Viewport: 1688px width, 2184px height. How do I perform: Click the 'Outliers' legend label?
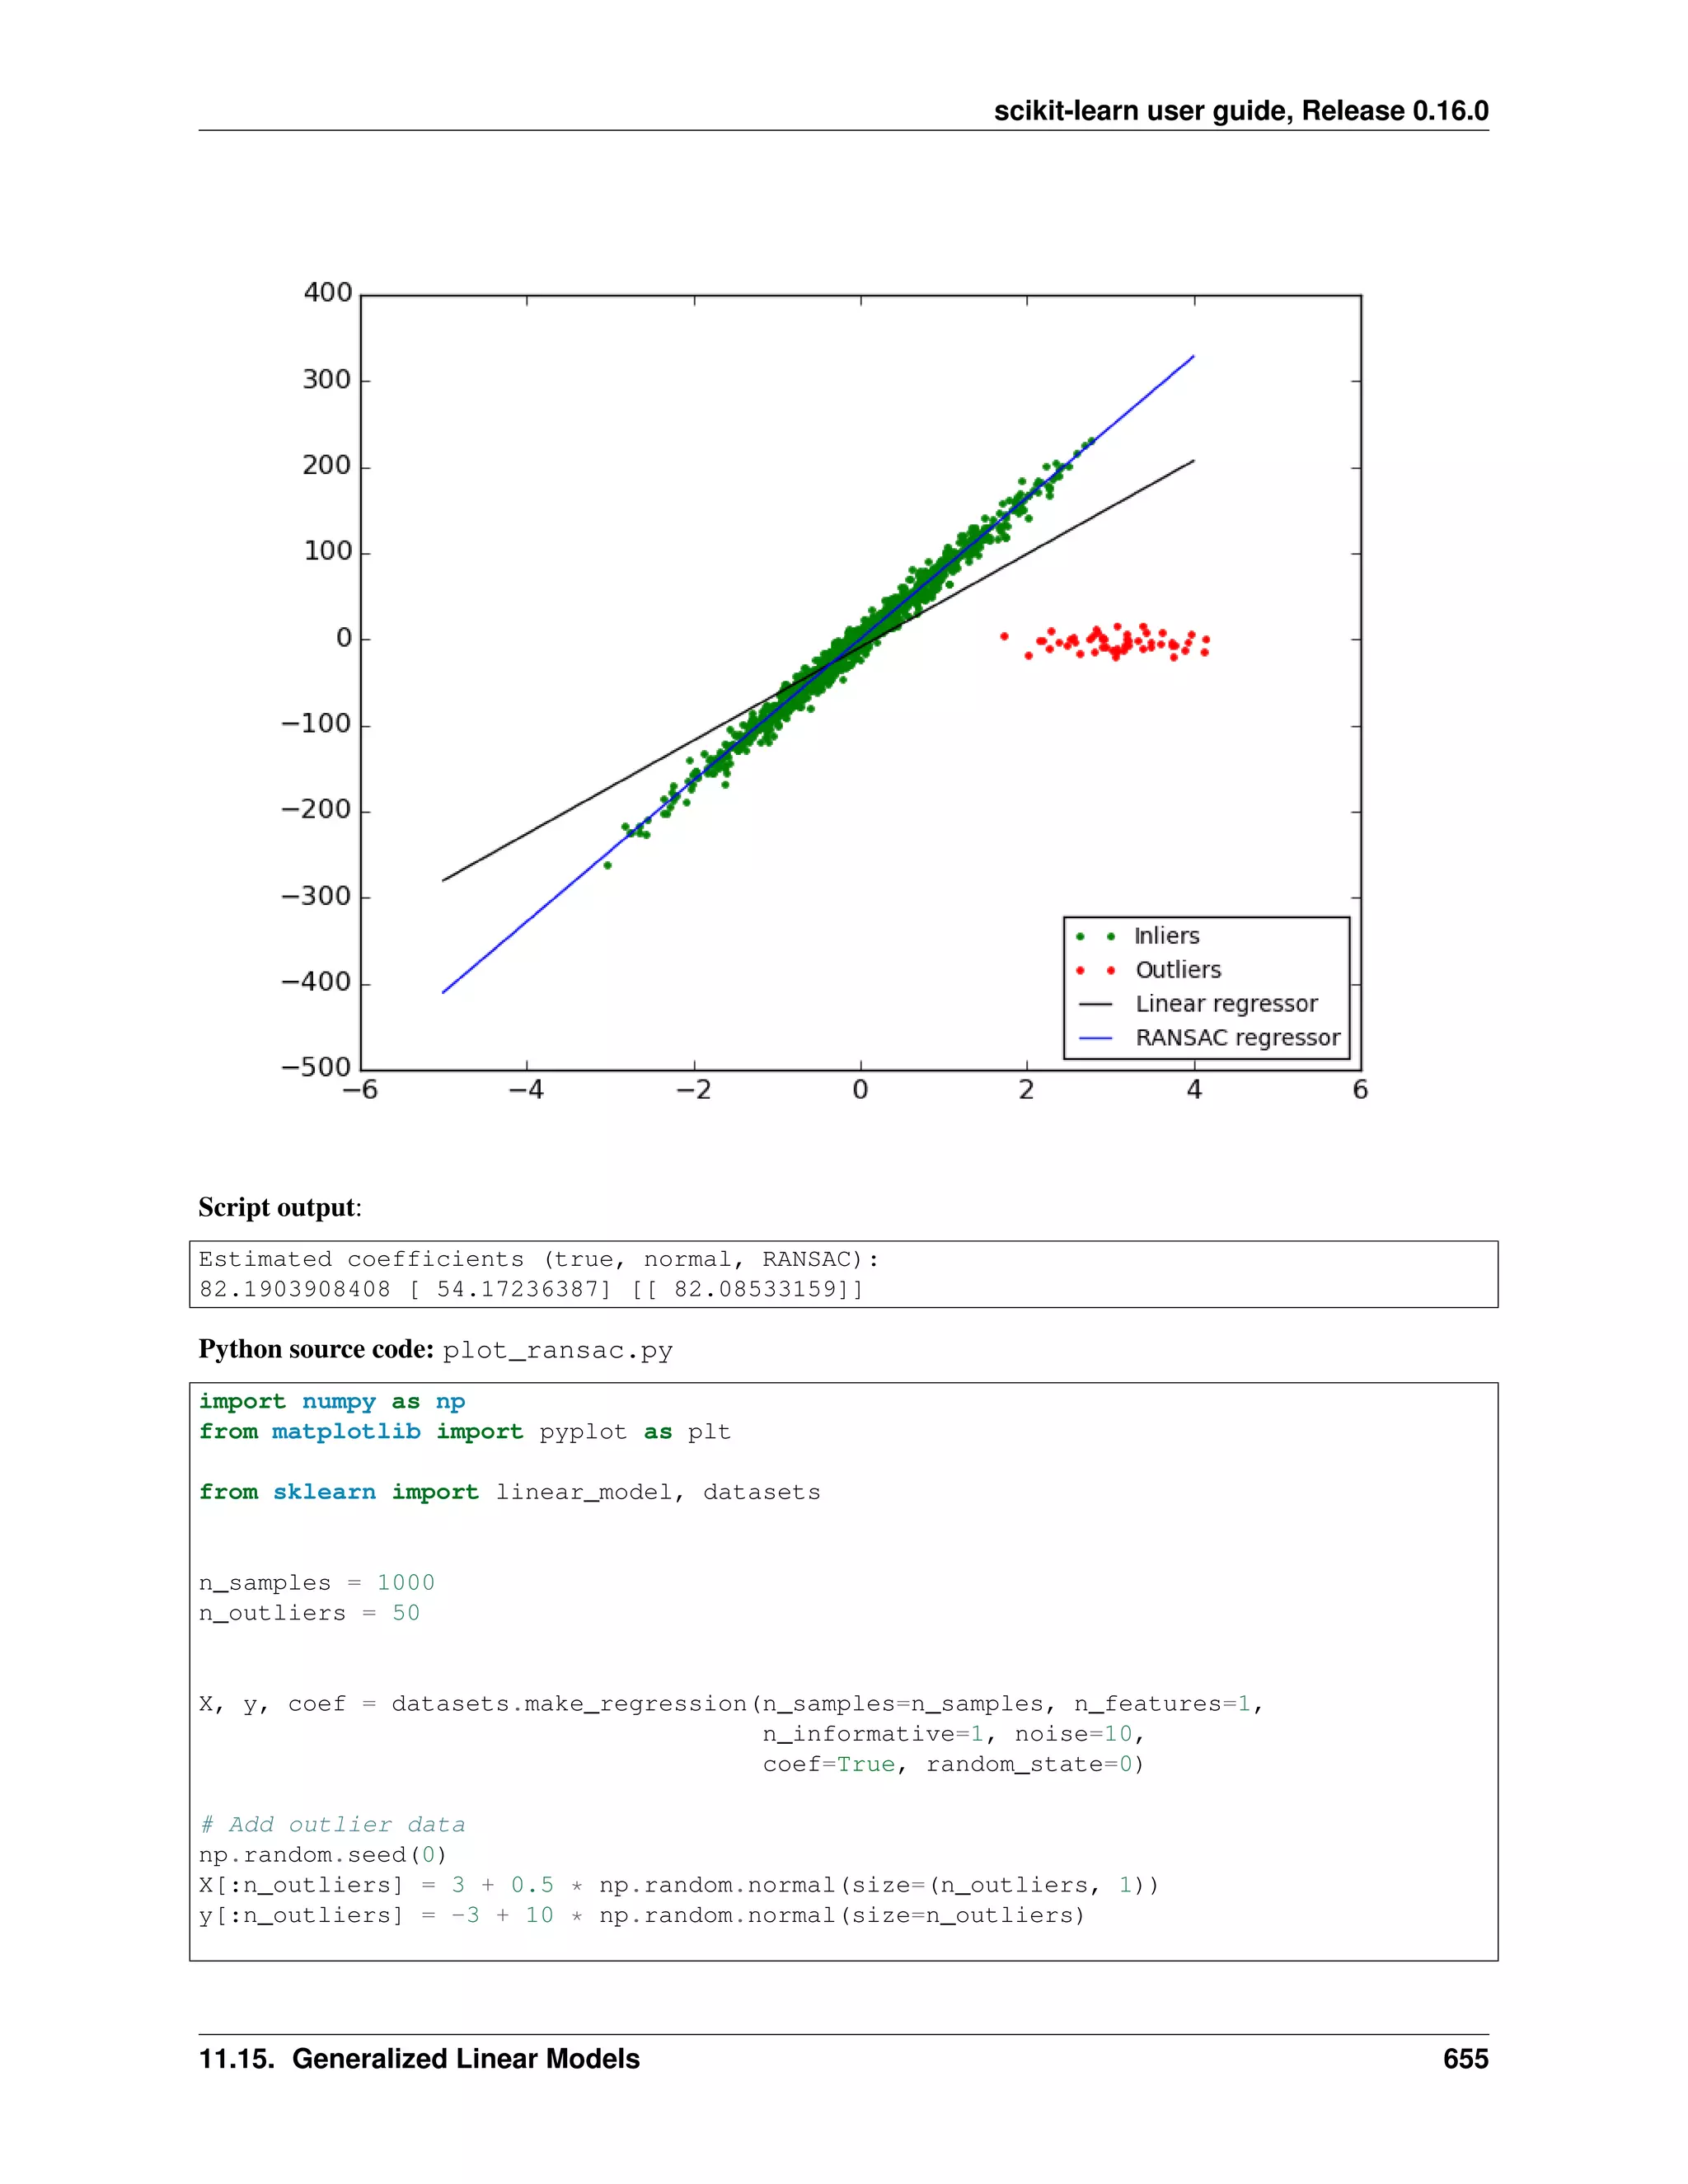coord(1178,970)
